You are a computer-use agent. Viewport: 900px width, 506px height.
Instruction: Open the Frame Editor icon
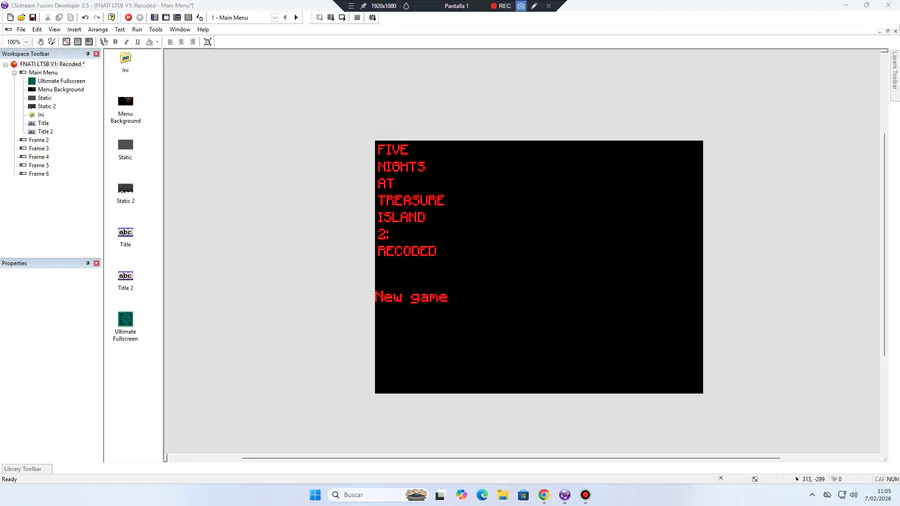(166, 18)
